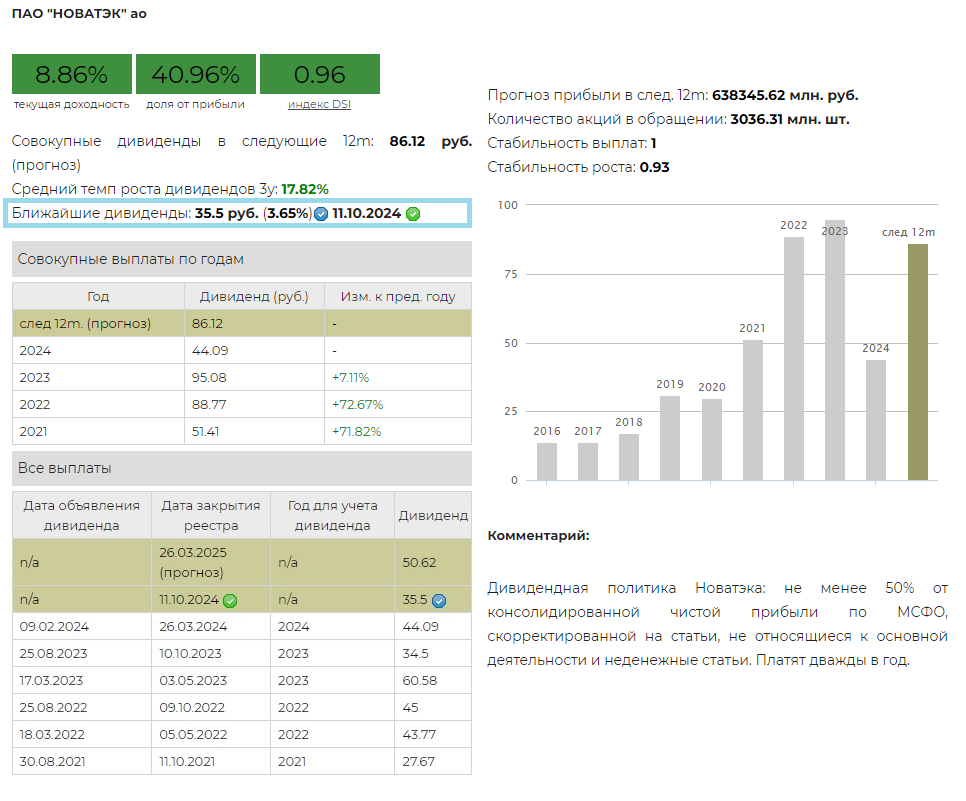Click Дата закрытия реестра column header
Viewport: 966px width, 801px height.
coord(211,515)
